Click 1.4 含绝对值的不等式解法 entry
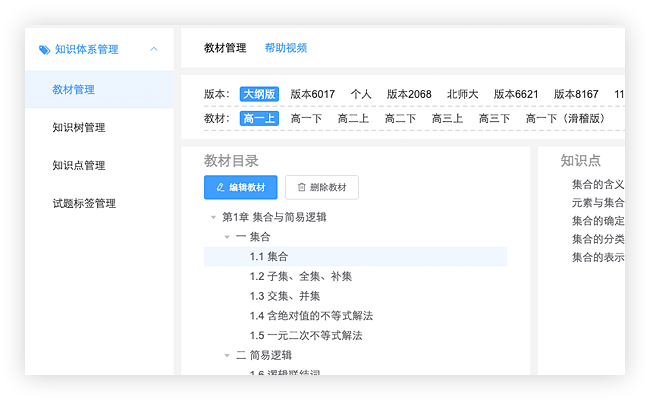This screenshot has height=400, width=650. [311, 315]
